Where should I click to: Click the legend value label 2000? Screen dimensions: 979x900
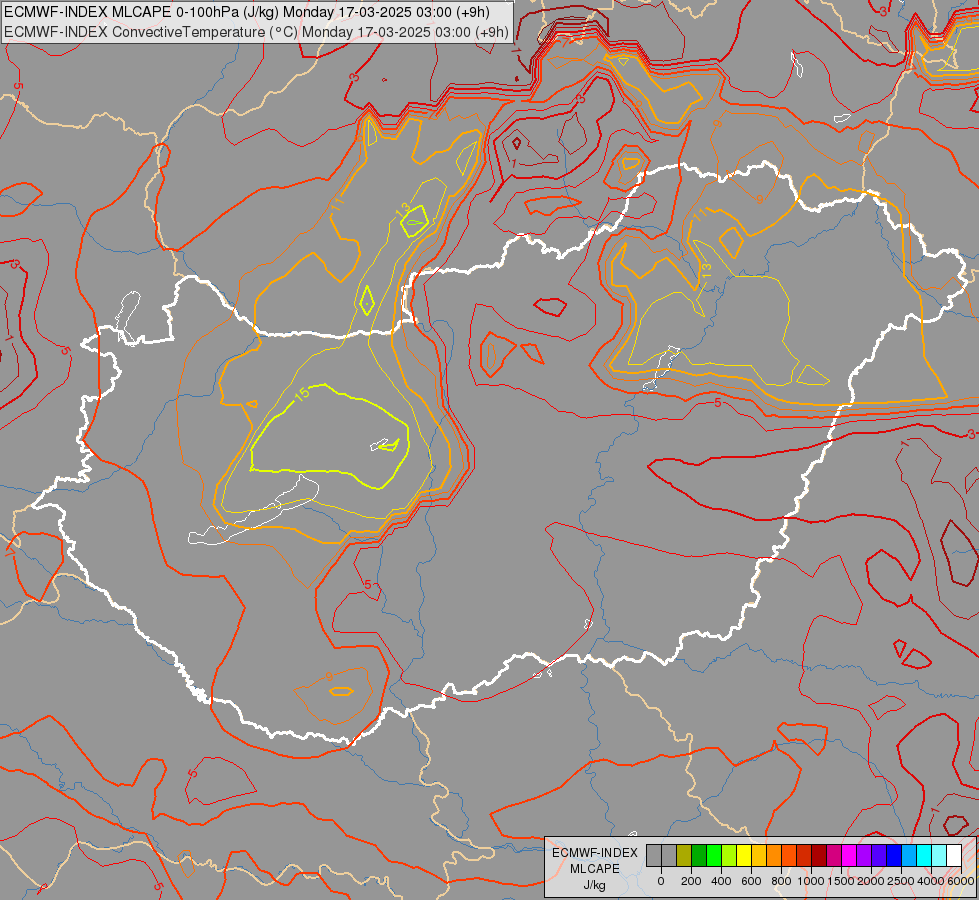coord(871,881)
